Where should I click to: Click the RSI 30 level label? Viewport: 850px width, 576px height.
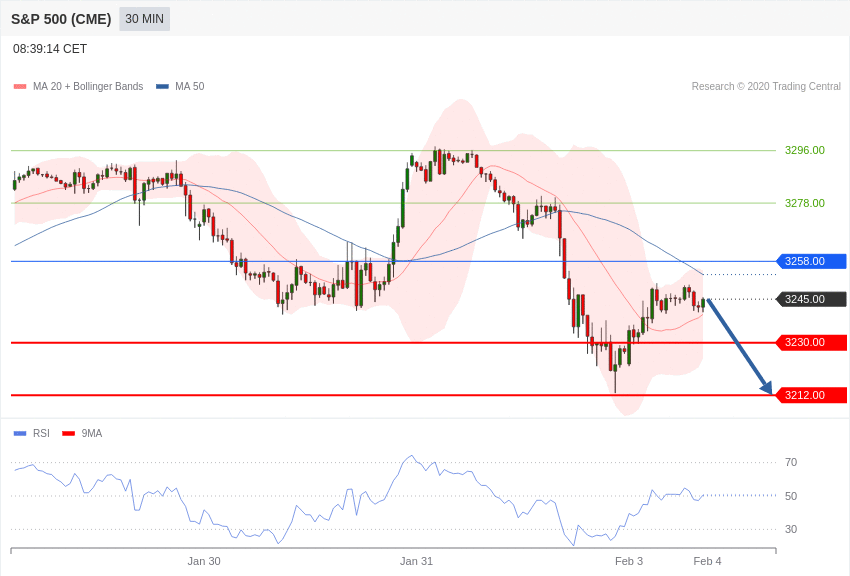791,529
